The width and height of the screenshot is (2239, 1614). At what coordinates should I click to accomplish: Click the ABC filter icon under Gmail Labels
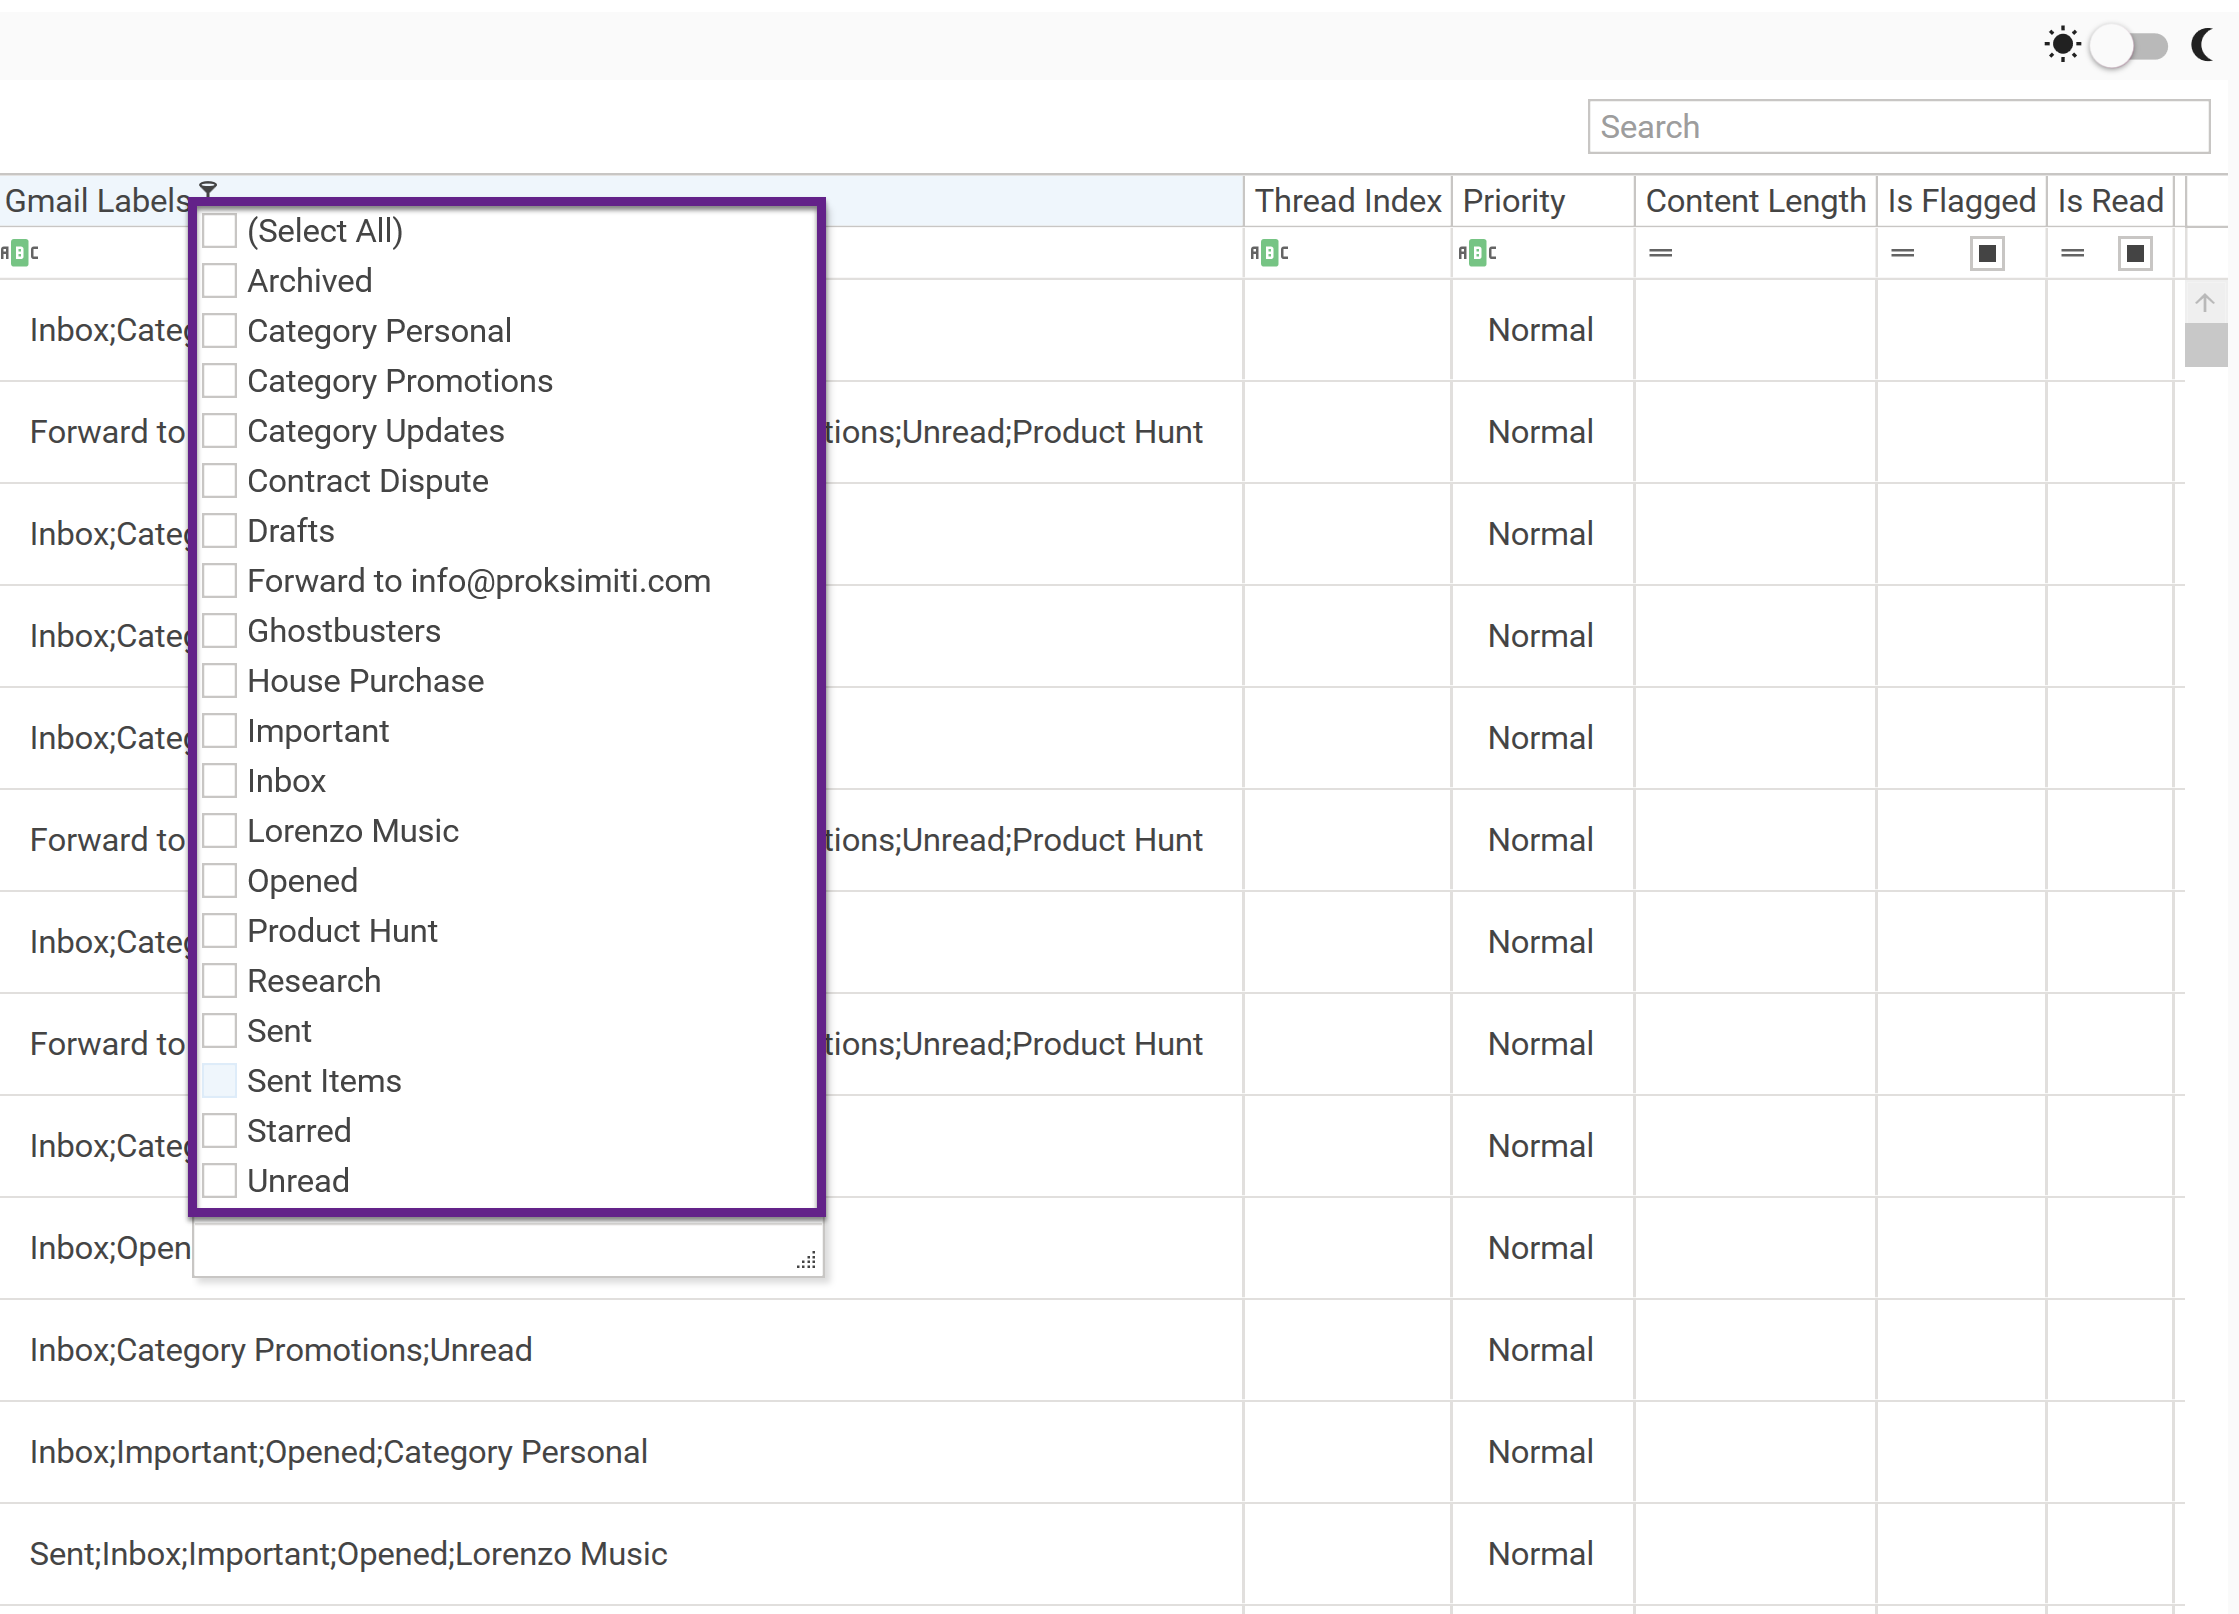[x=19, y=253]
